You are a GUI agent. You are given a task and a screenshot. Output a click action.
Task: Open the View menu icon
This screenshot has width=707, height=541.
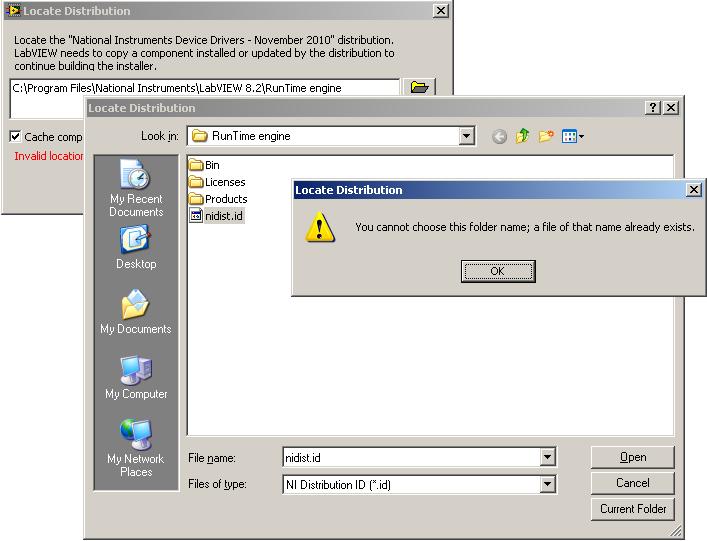573,136
